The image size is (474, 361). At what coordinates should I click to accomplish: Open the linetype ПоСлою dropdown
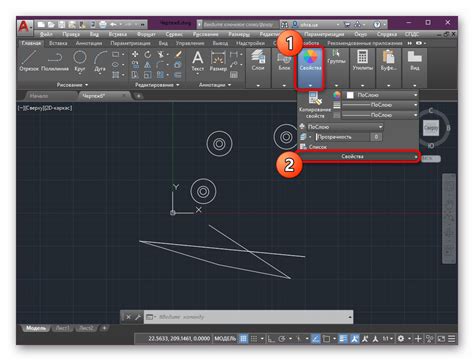click(380, 115)
